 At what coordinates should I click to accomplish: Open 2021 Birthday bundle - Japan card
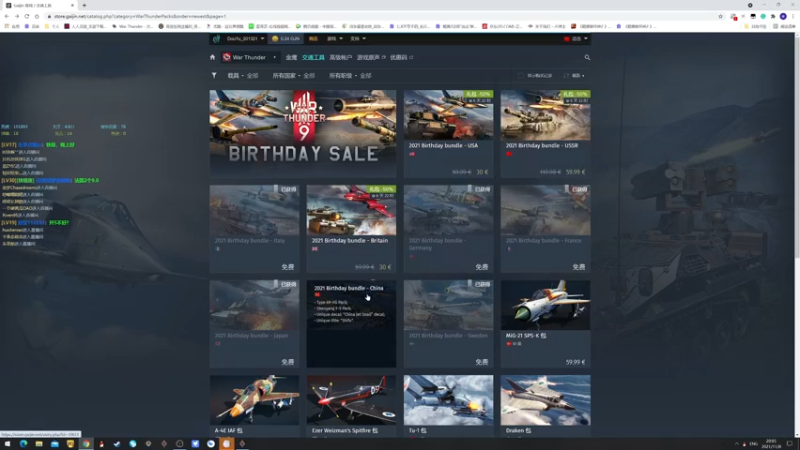254,323
